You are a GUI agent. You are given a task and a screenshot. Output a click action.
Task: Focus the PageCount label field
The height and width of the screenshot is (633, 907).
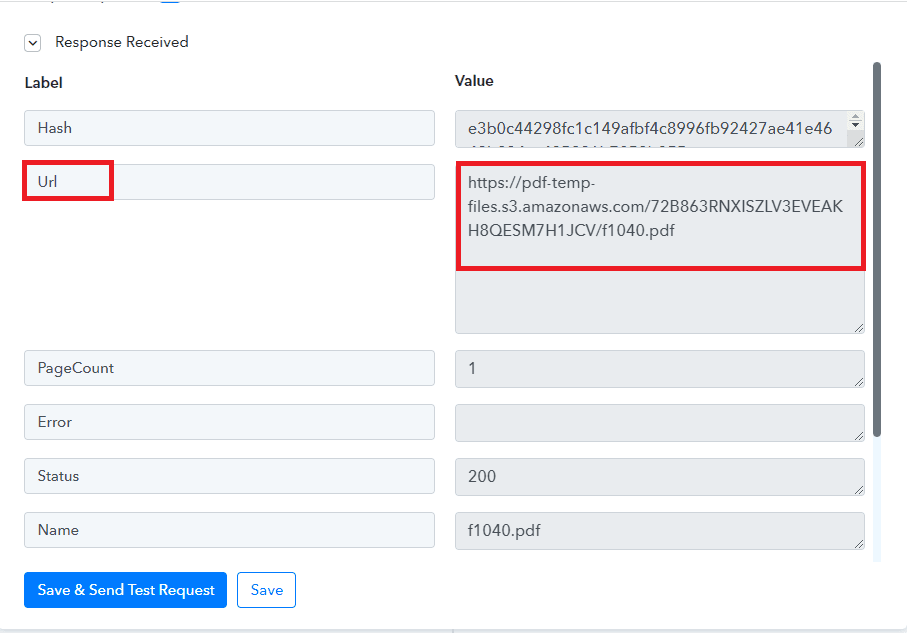point(229,368)
